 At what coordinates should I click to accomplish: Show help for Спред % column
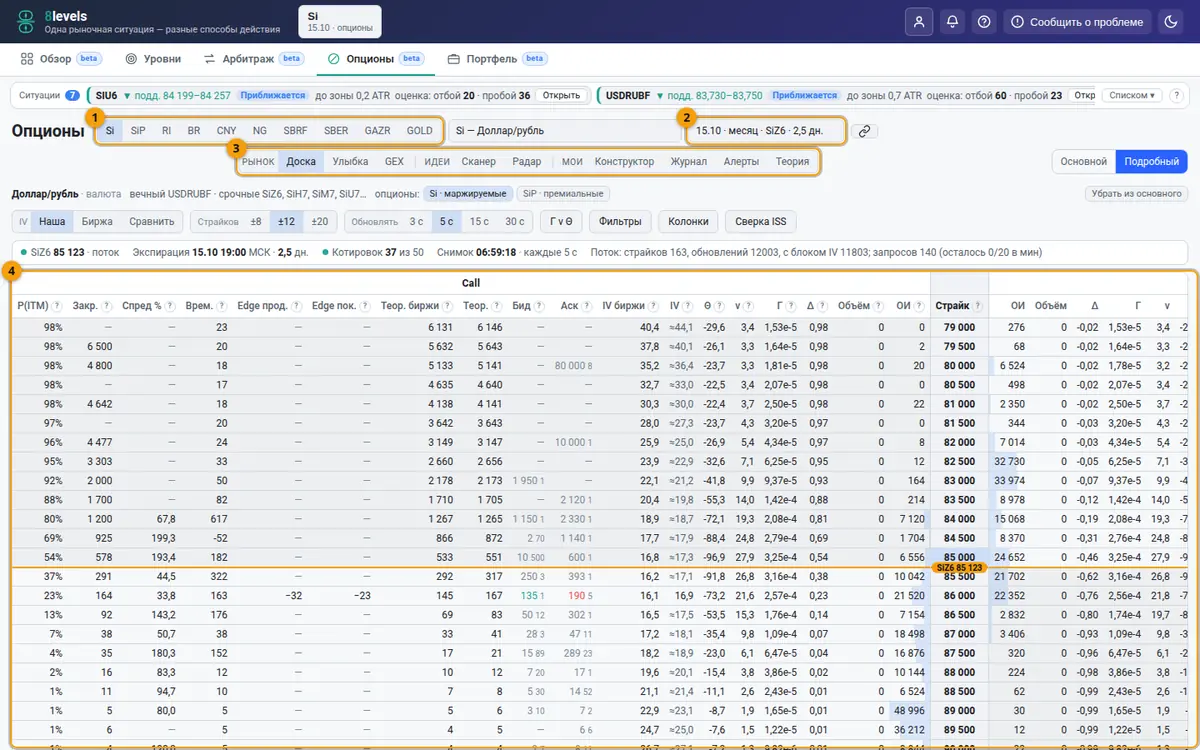click(x=171, y=305)
